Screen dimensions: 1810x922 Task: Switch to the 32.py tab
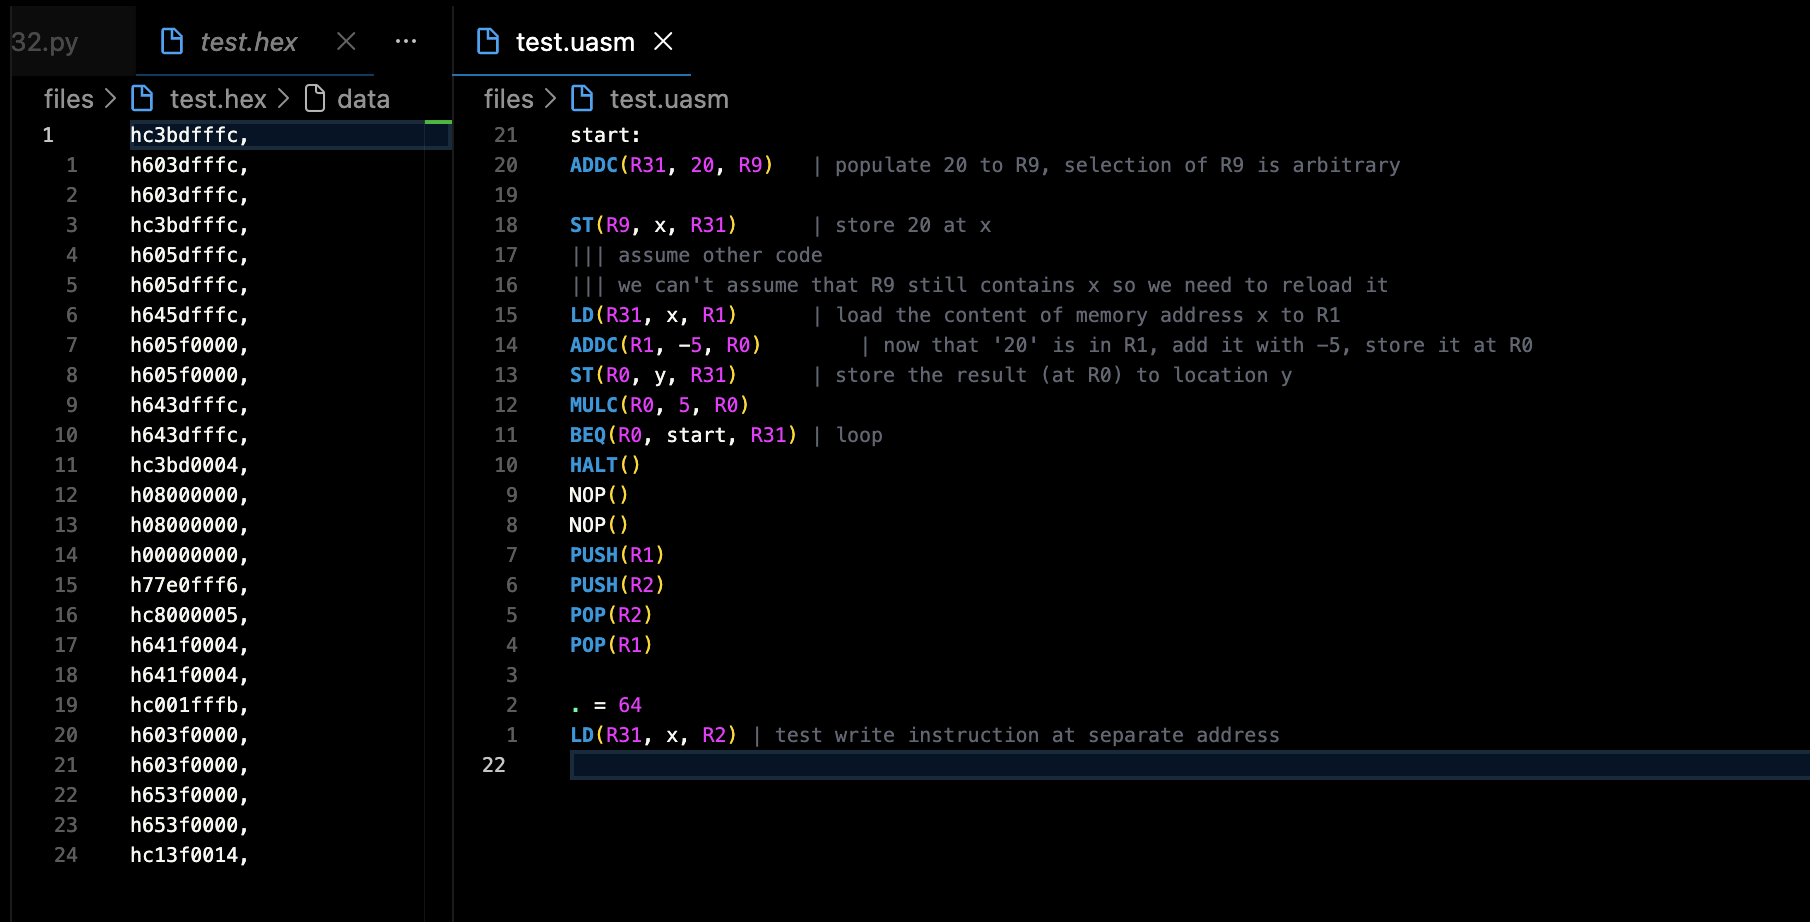point(45,42)
